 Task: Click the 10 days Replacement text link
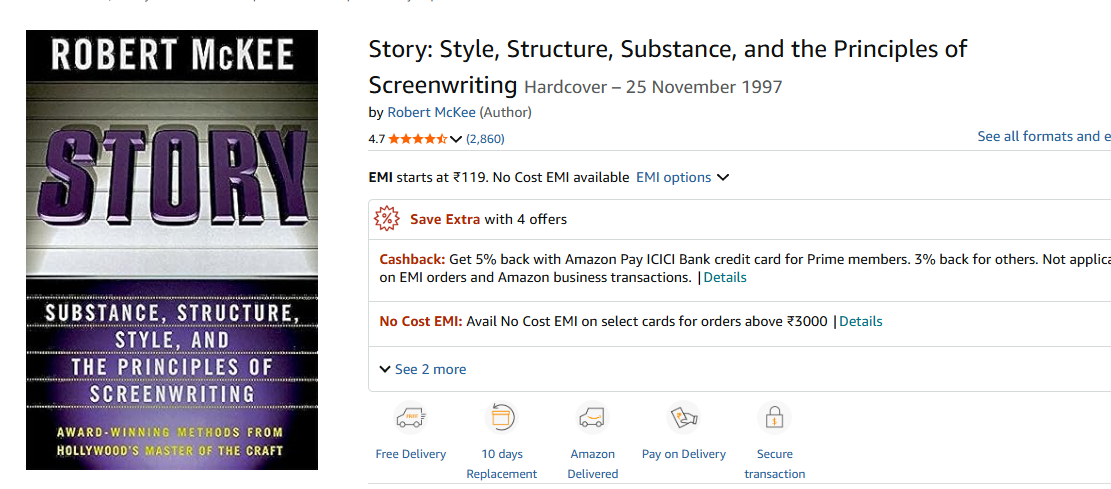pyautogui.click(x=501, y=464)
